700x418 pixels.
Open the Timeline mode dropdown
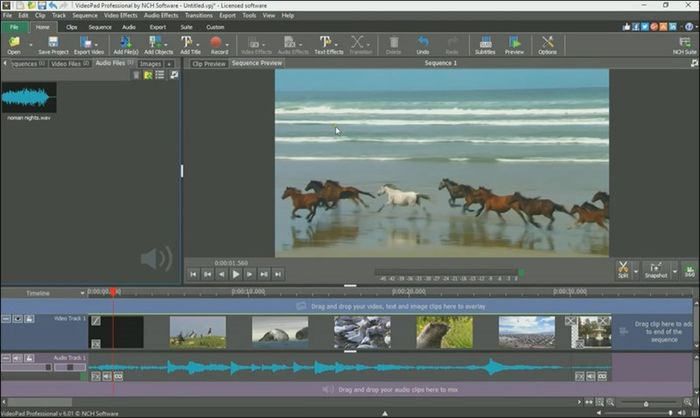pos(82,293)
